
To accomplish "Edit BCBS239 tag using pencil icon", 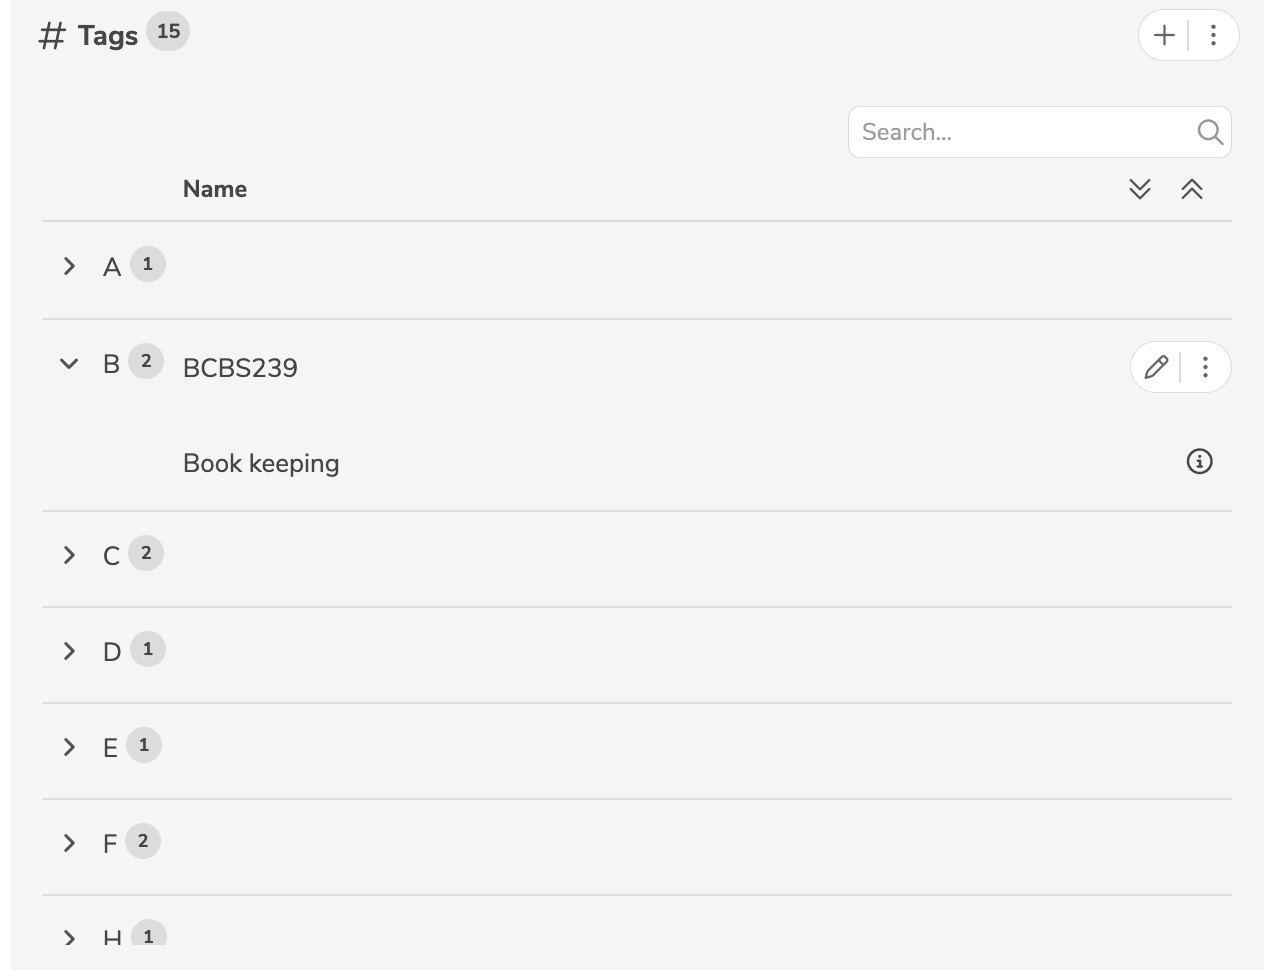I will tap(1156, 367).
